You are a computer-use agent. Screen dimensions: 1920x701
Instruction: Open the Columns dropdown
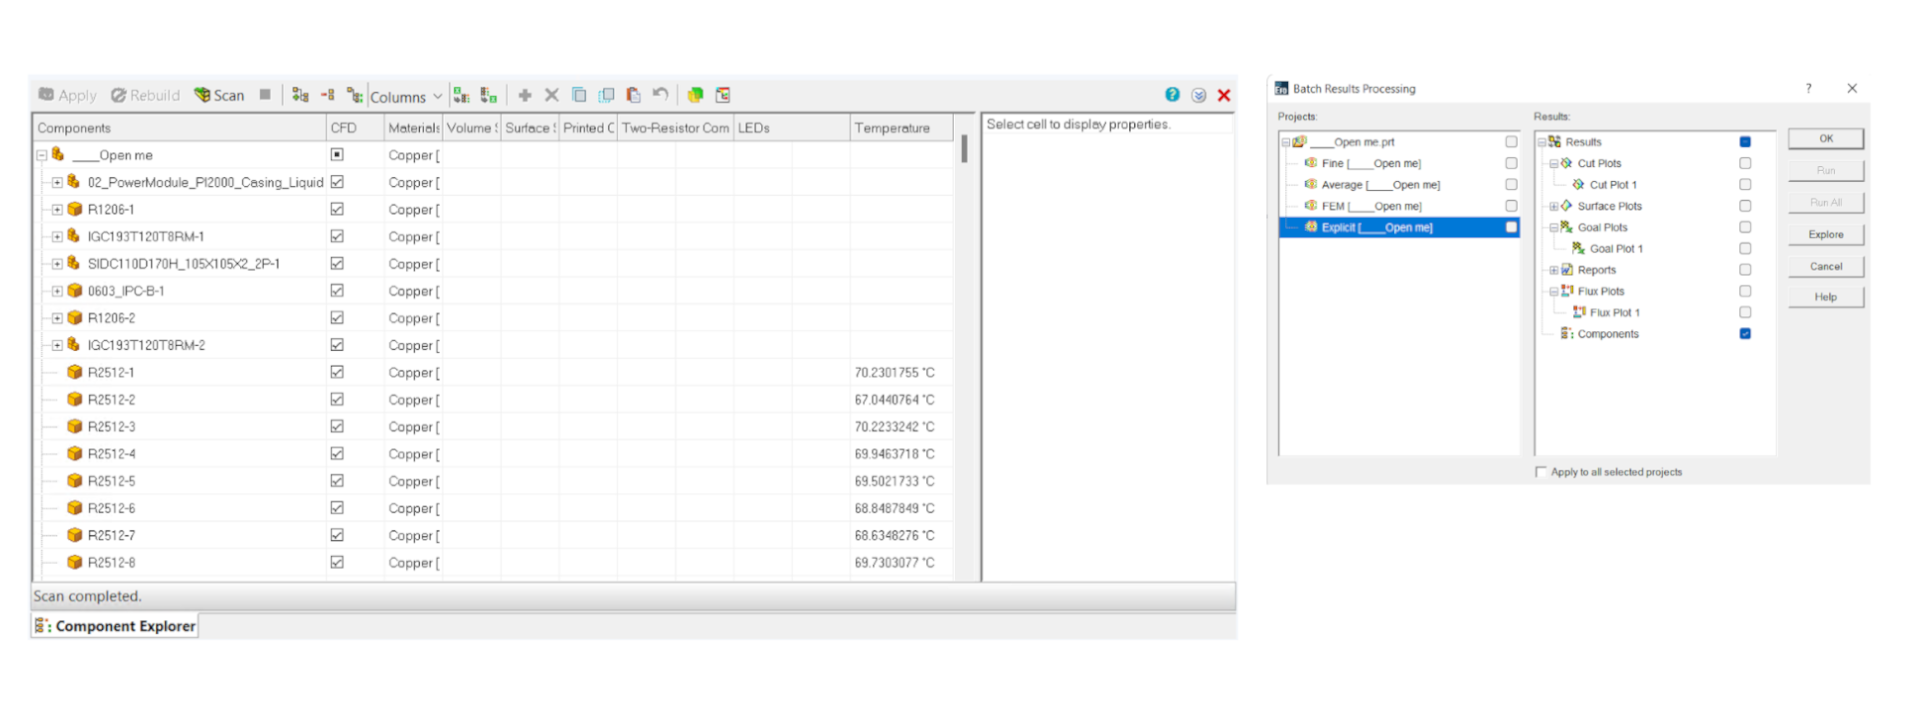pyautogui.click(x=406, y=97)
